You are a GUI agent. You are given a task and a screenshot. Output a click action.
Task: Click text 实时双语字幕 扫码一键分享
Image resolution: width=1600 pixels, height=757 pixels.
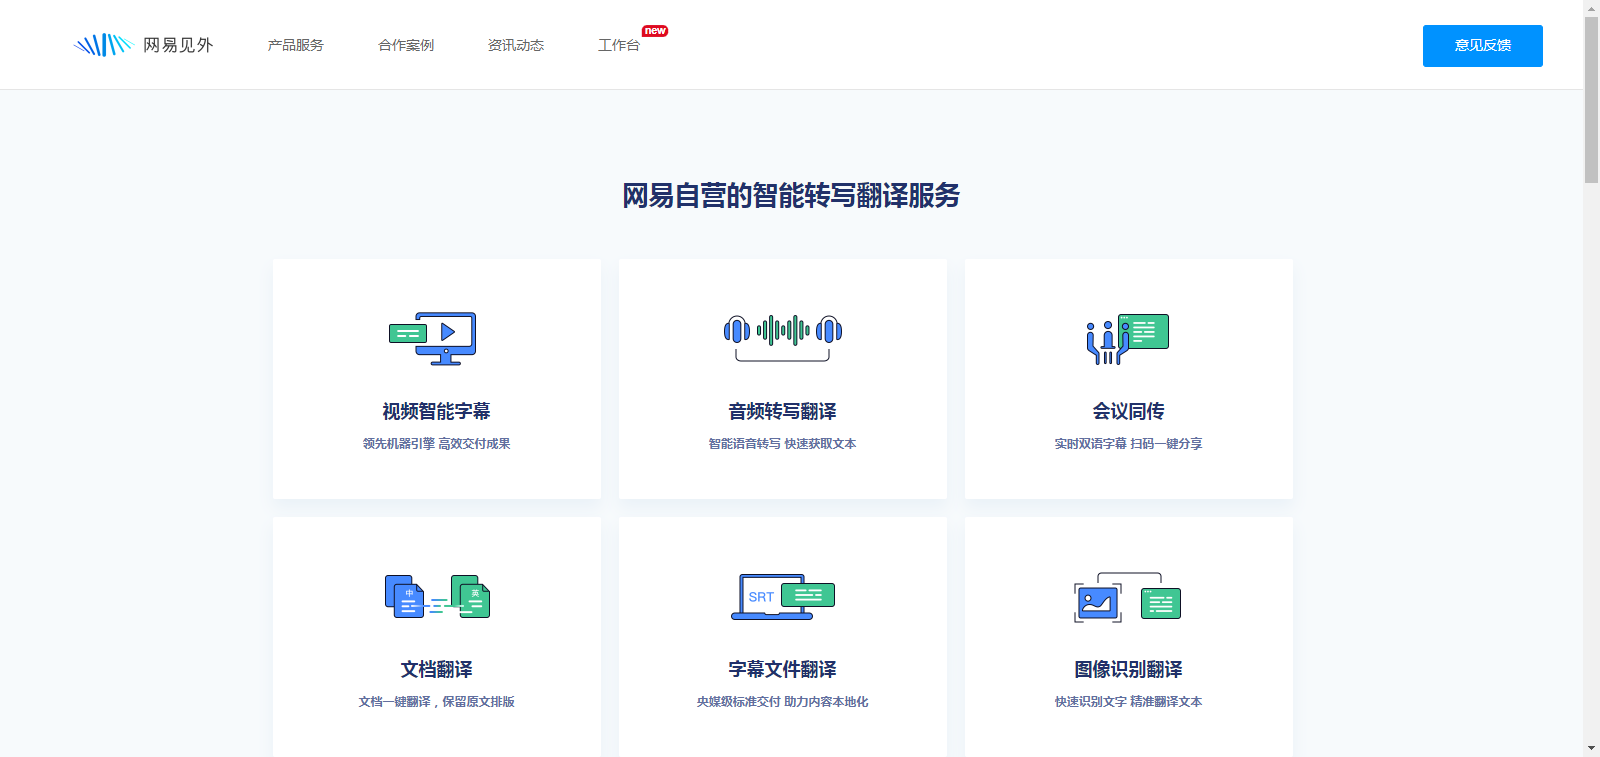(x=1129, y=444)
